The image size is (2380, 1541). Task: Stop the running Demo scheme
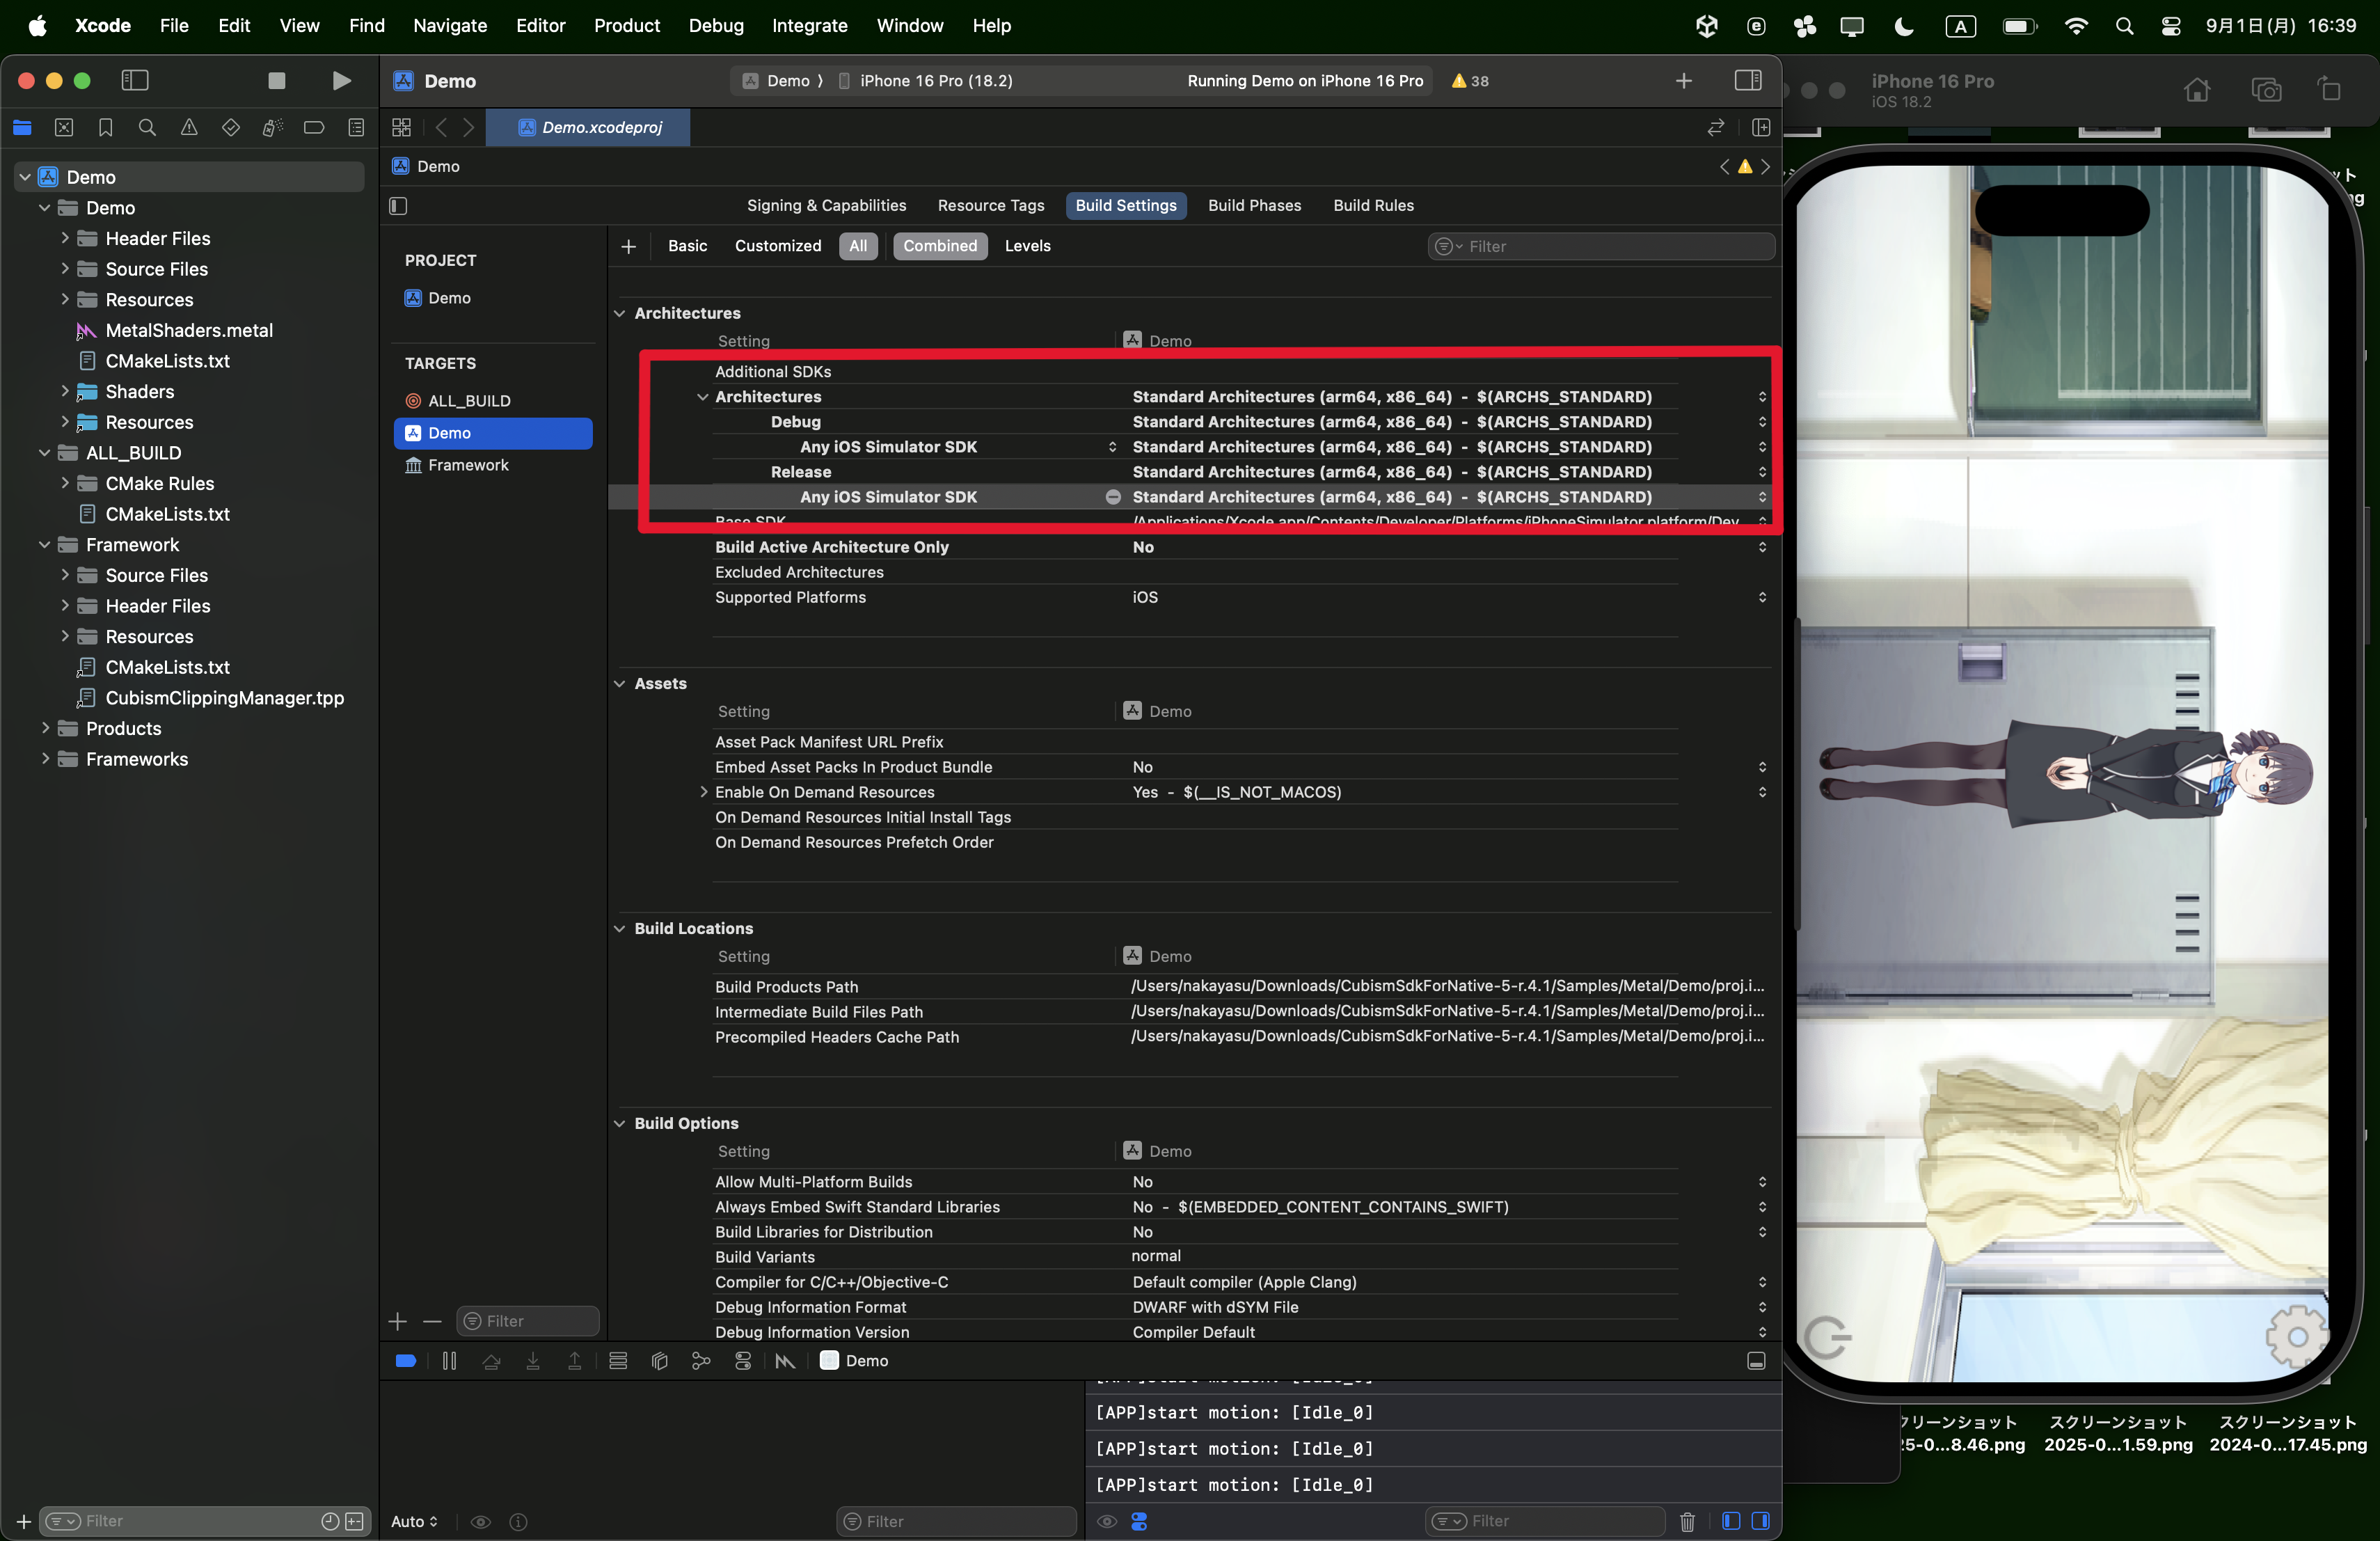pyautogui.click(x=277, y=81)
